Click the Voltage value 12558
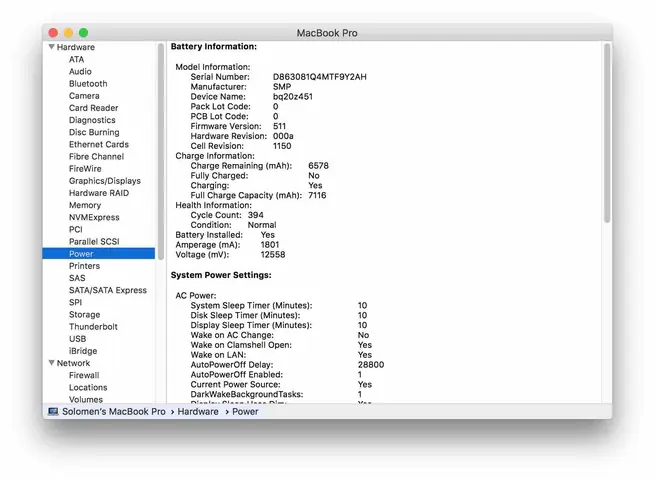The height and width of the screenshot is (480, 655). point(273,254)
